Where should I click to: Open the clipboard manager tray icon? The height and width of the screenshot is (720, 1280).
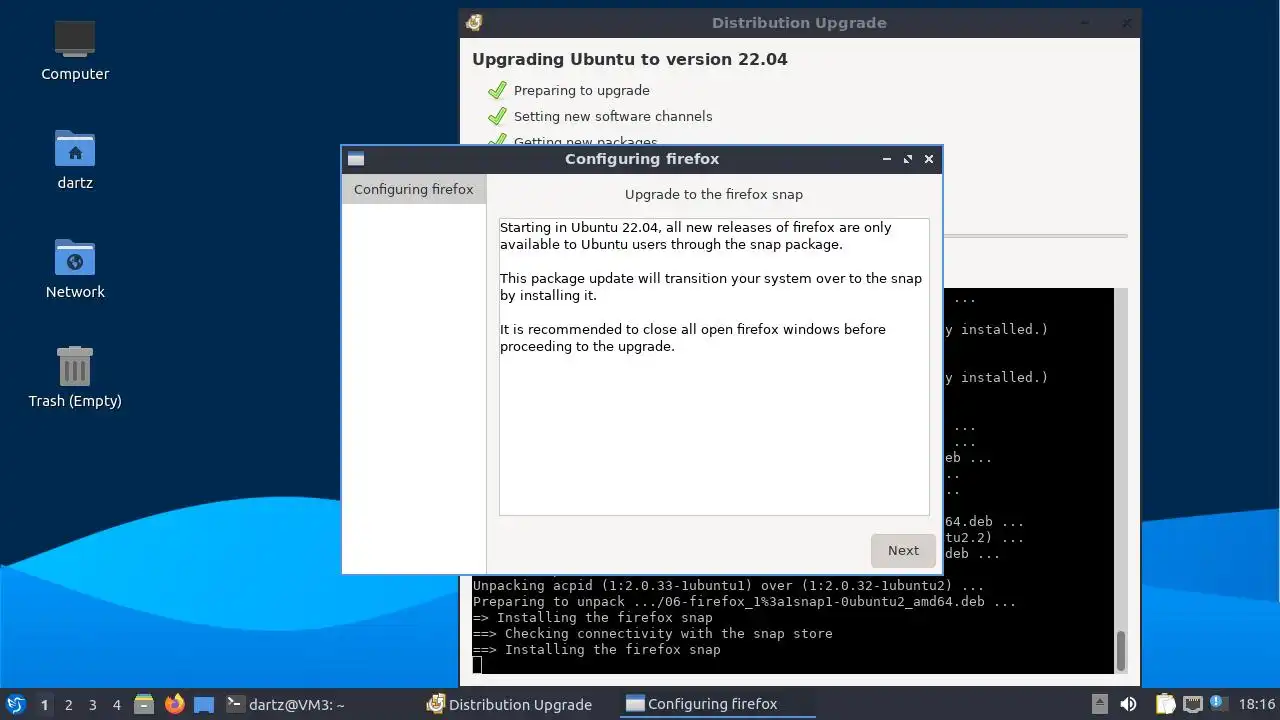click(x=1166, y=704)
